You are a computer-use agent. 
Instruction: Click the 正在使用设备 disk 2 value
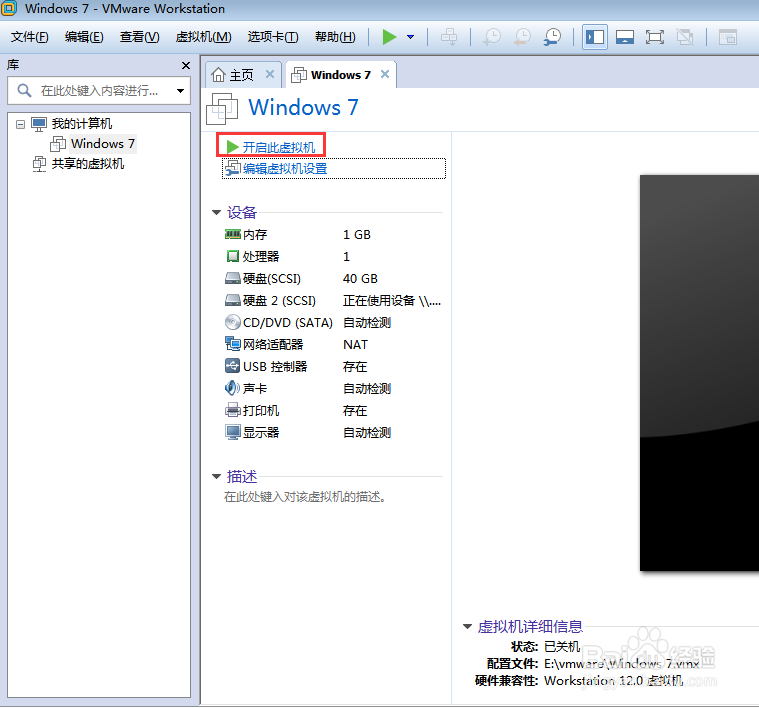pos(392,301)
